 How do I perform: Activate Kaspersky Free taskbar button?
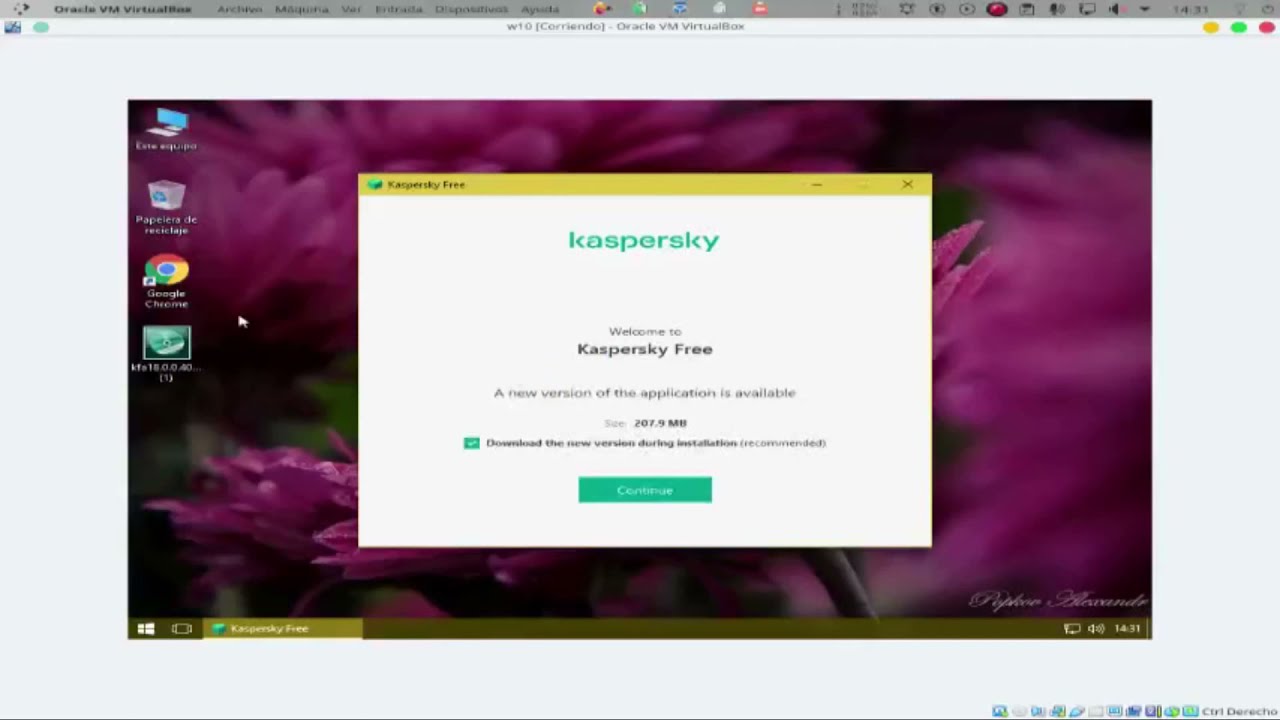click(x=283, y=628)
